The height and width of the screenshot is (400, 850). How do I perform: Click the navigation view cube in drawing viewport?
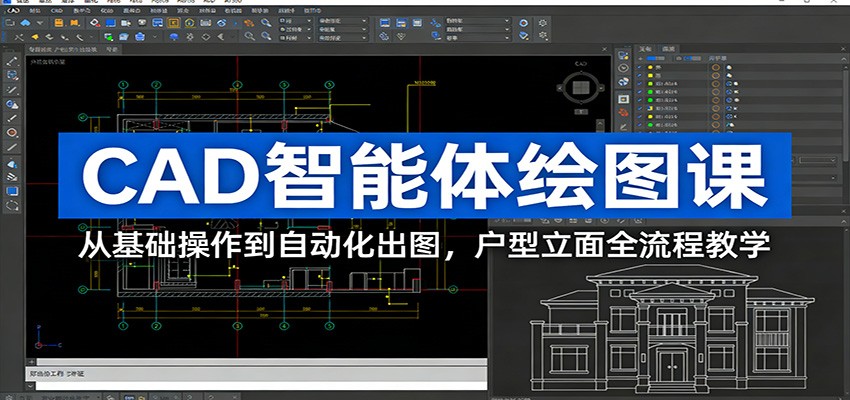(578, 89)
